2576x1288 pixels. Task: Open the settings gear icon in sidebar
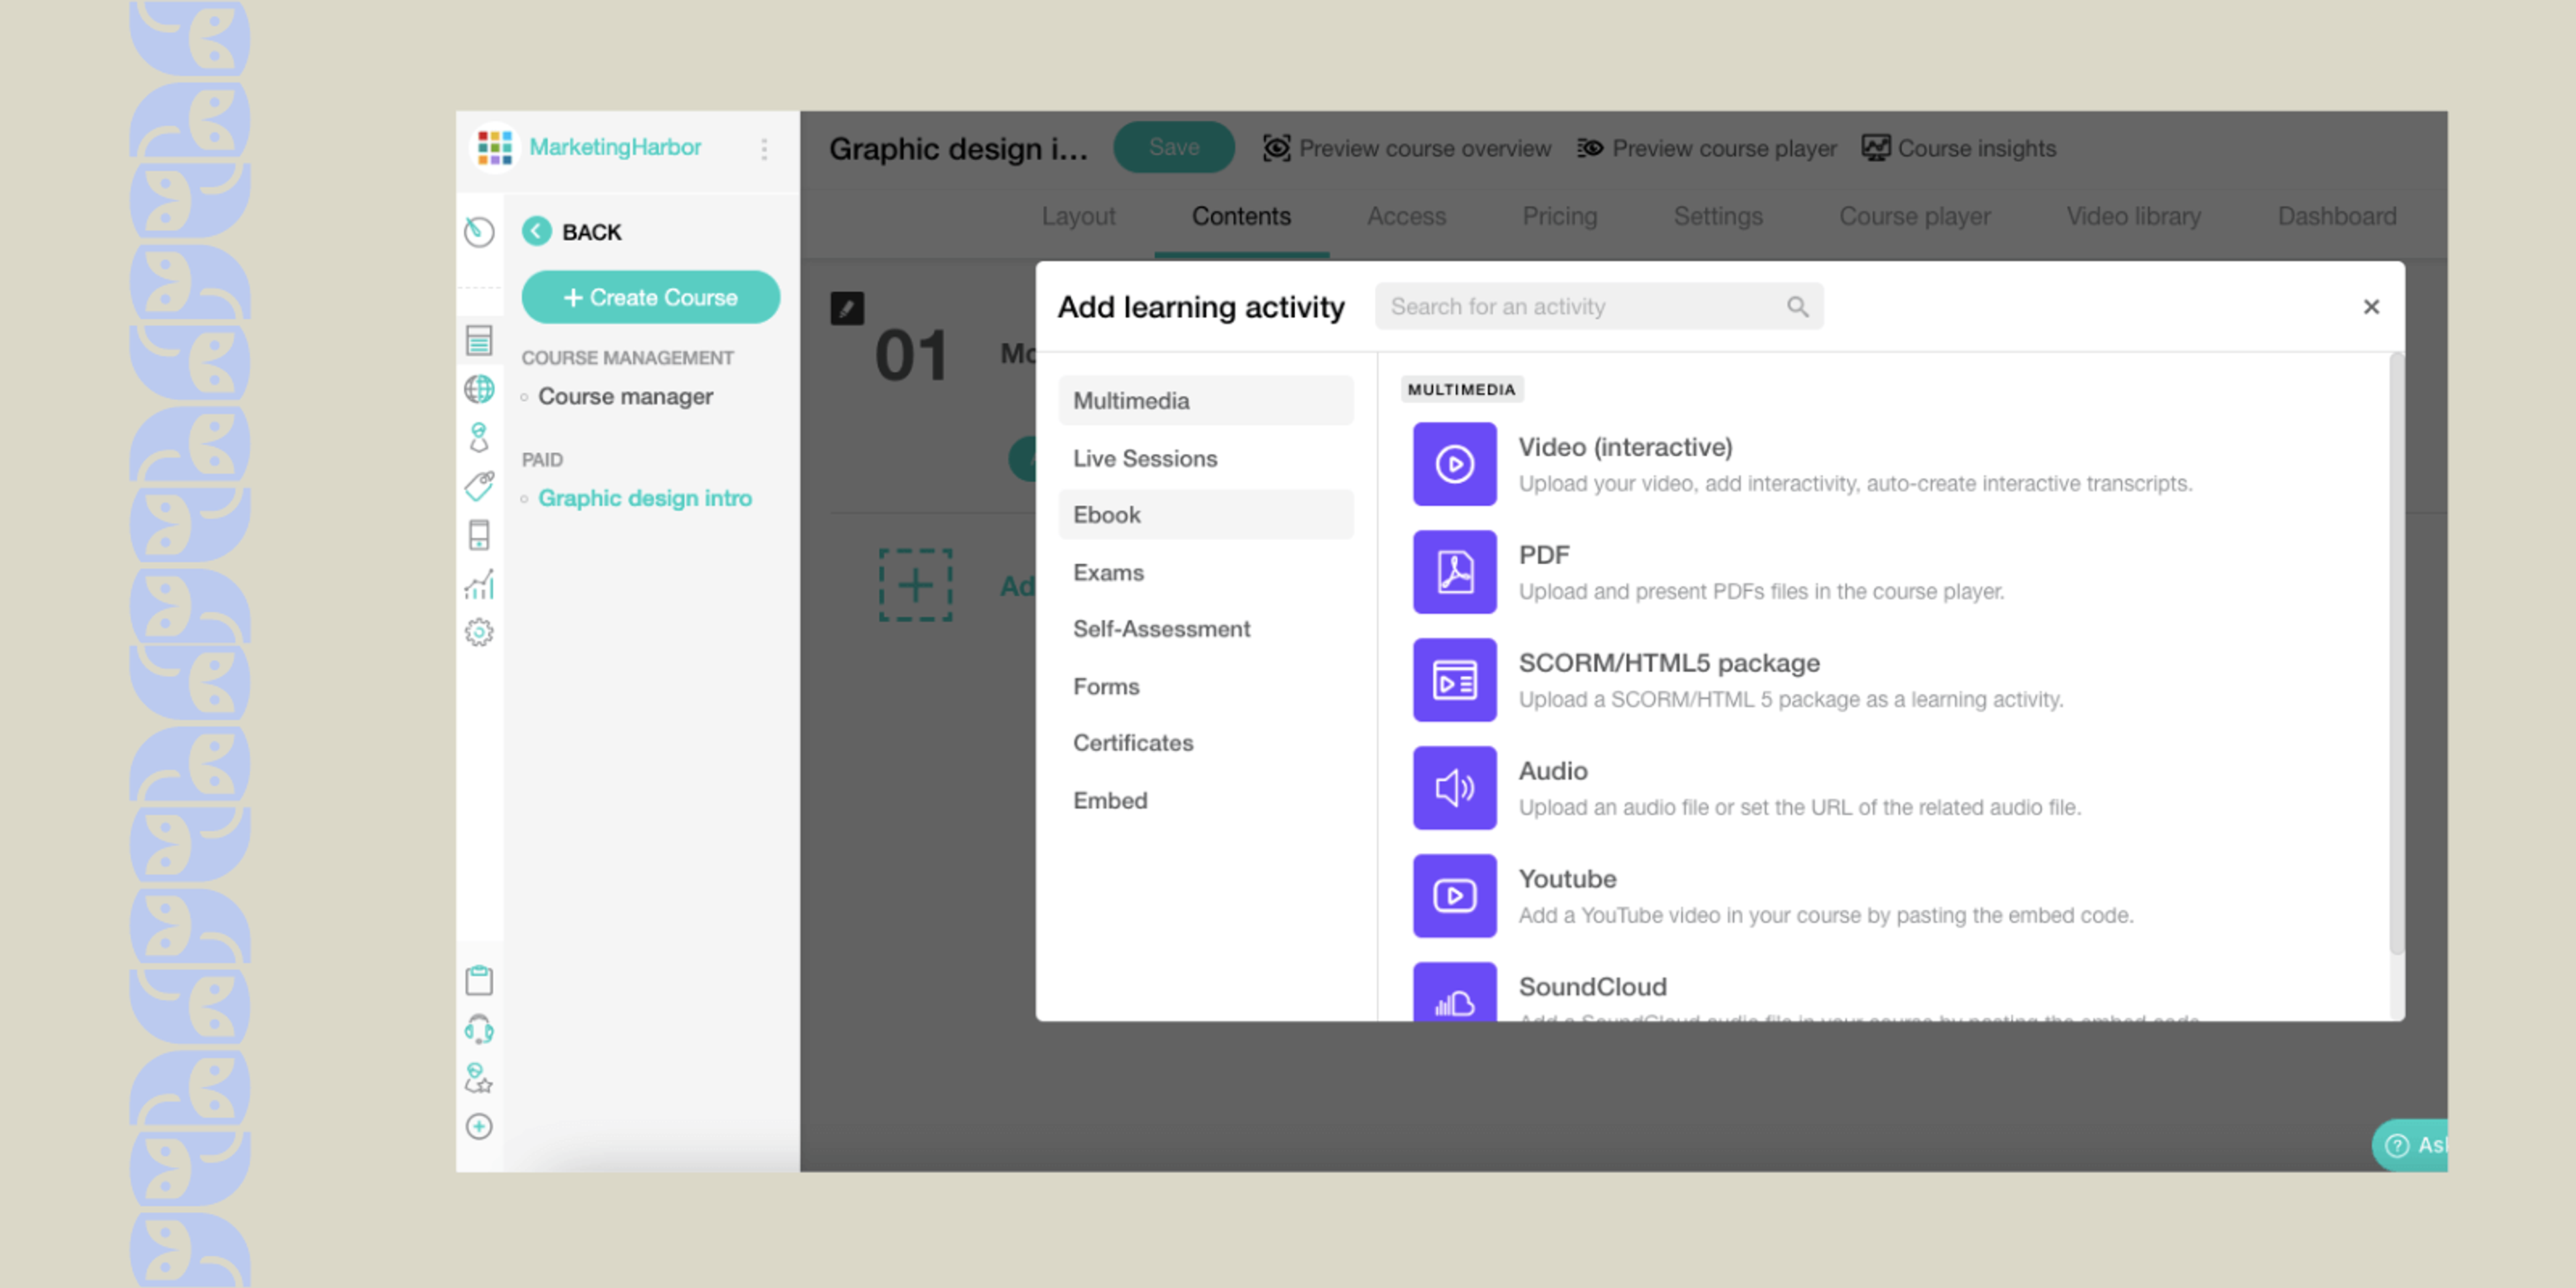coord(479,632)
